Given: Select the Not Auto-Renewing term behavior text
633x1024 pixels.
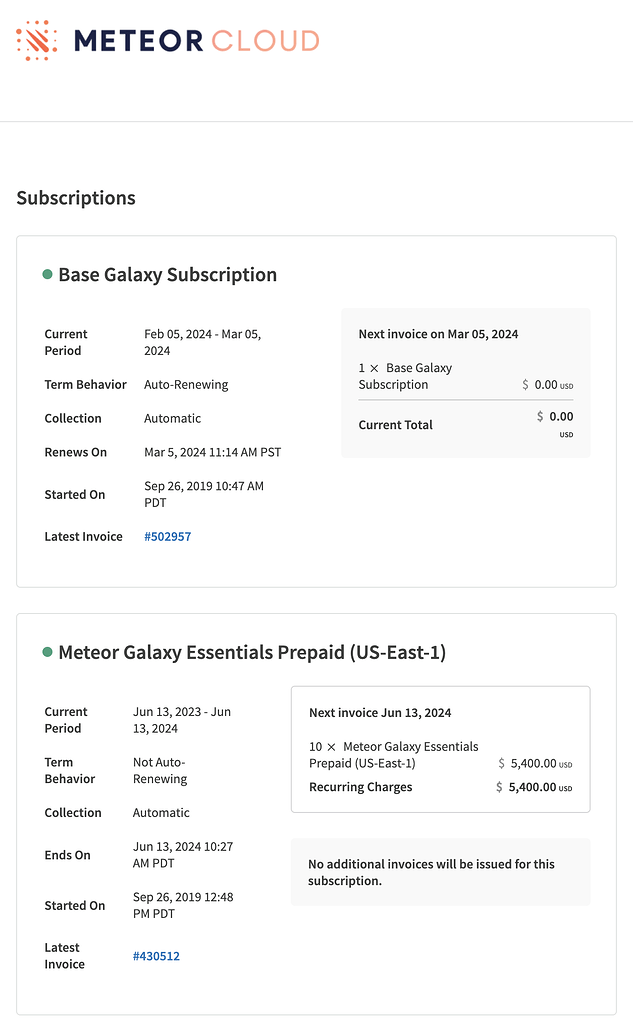Looking at the screenshot, I should point(162,770).
